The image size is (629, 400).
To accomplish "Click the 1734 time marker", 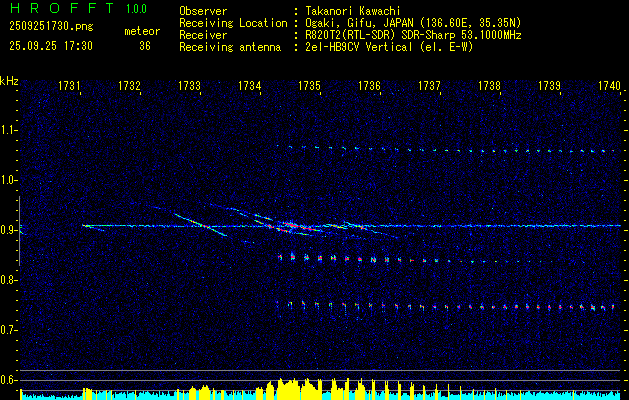I will [x=249, y=86].
